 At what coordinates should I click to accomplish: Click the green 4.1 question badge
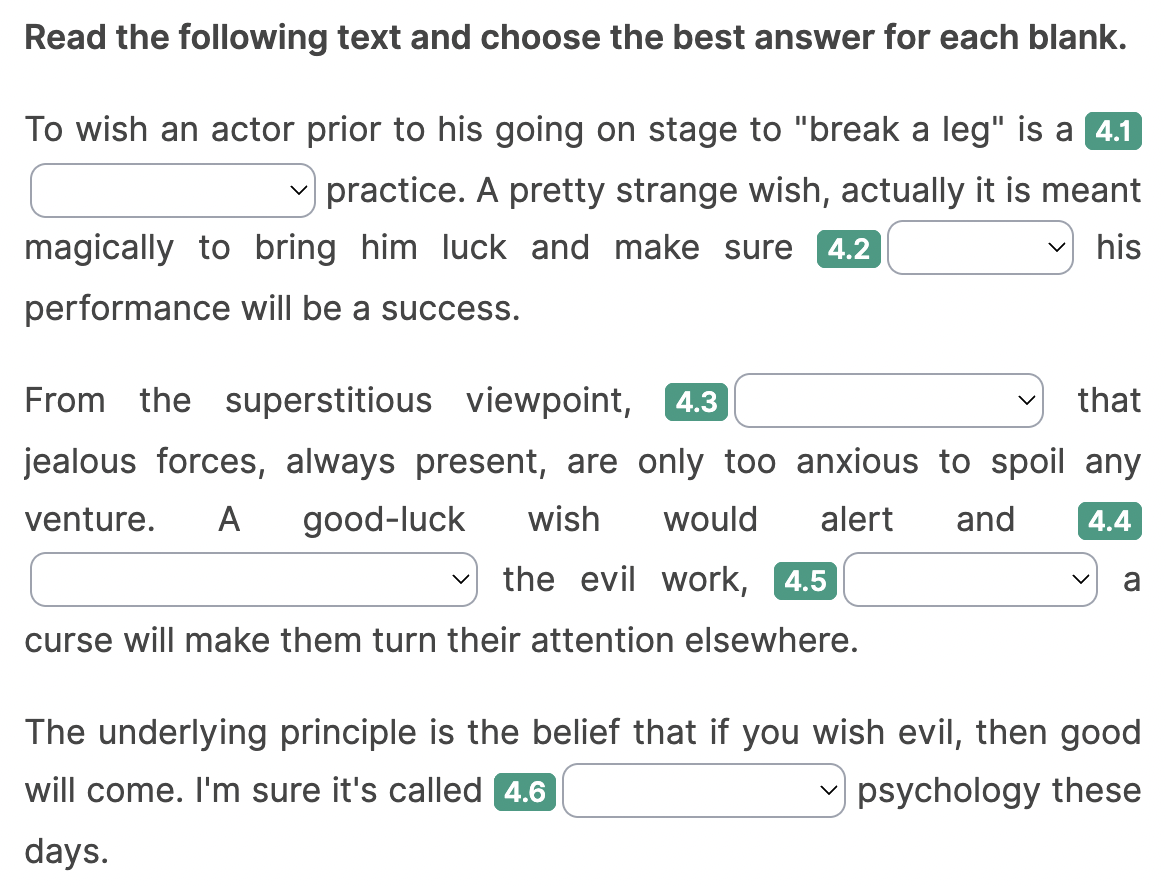pos(1112,132)
